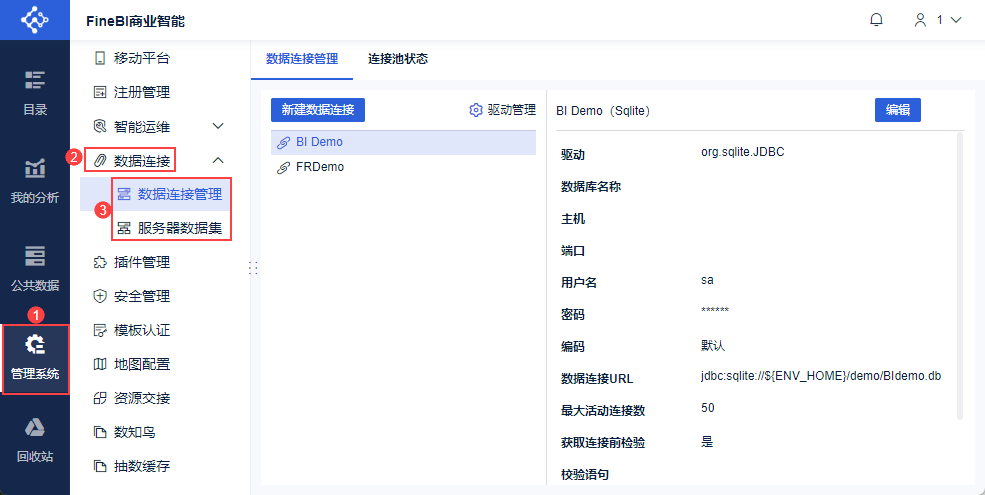Open 公共数据 in the sidebar
The width and height of the screenshot is (985, 495).
[35, 269]
